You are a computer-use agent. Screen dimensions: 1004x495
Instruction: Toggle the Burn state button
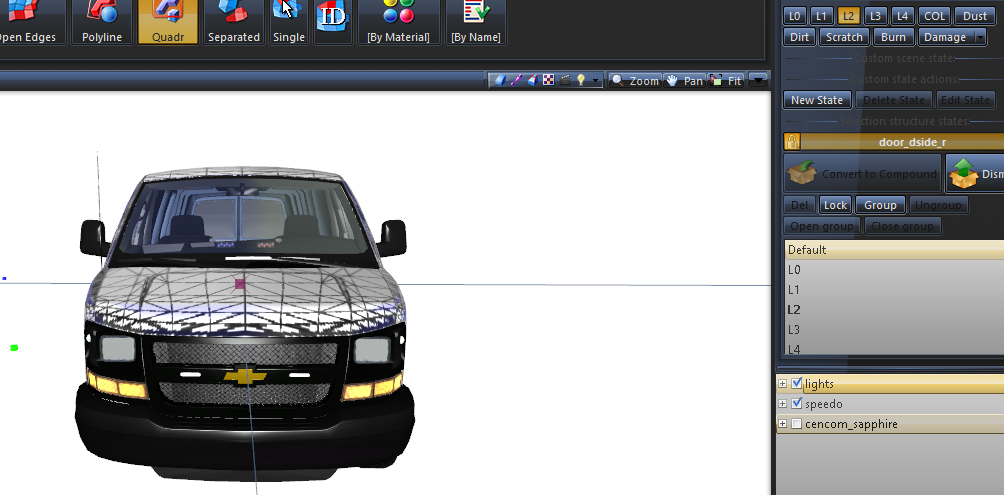[893, 37]
